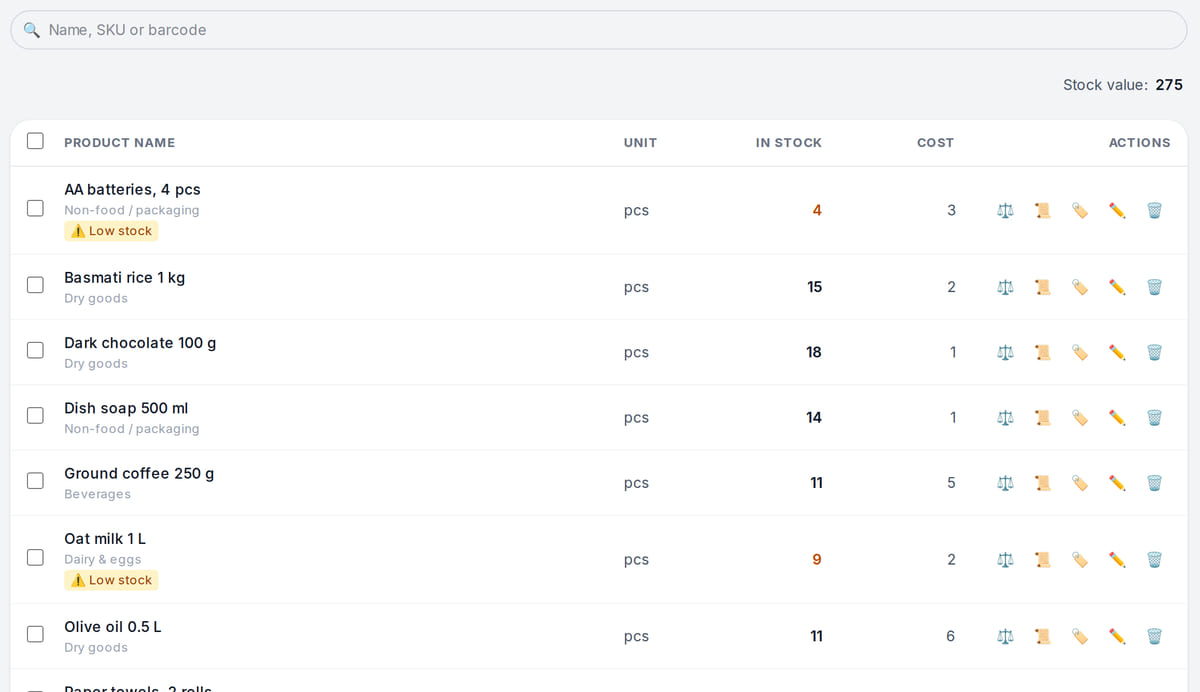Screen dimensions: 1200x692
Task: Click price tag icon for Oat milk
Action: tap(1080, 559)
